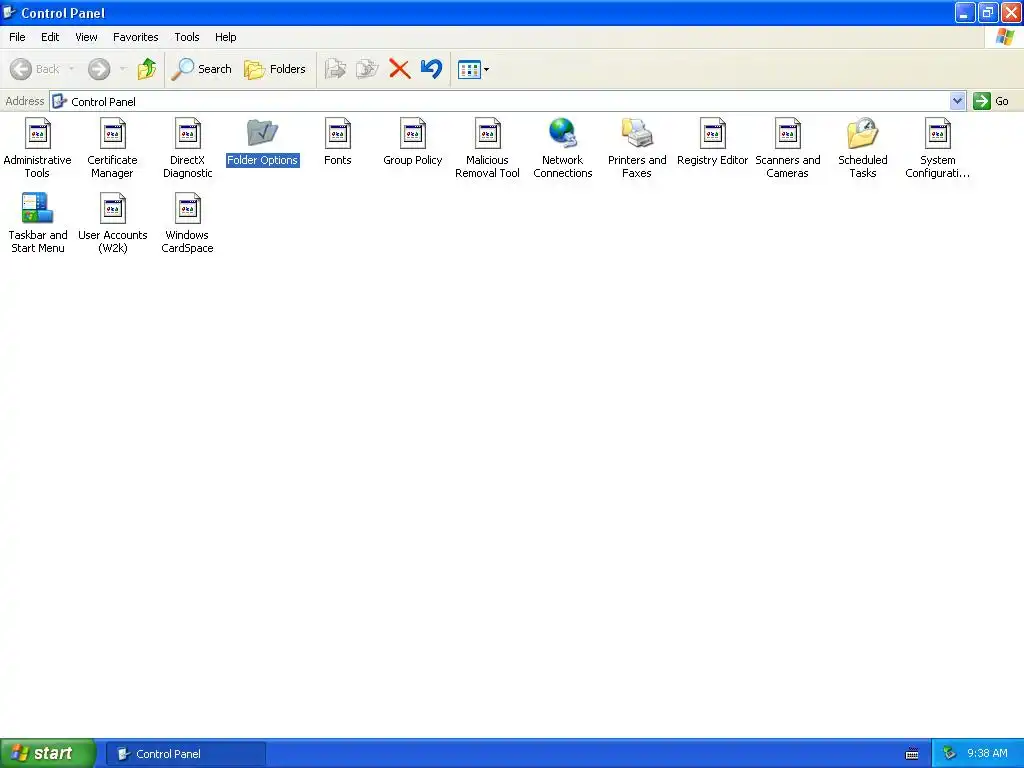Select Control Panel taskbar button

point(185,754)
